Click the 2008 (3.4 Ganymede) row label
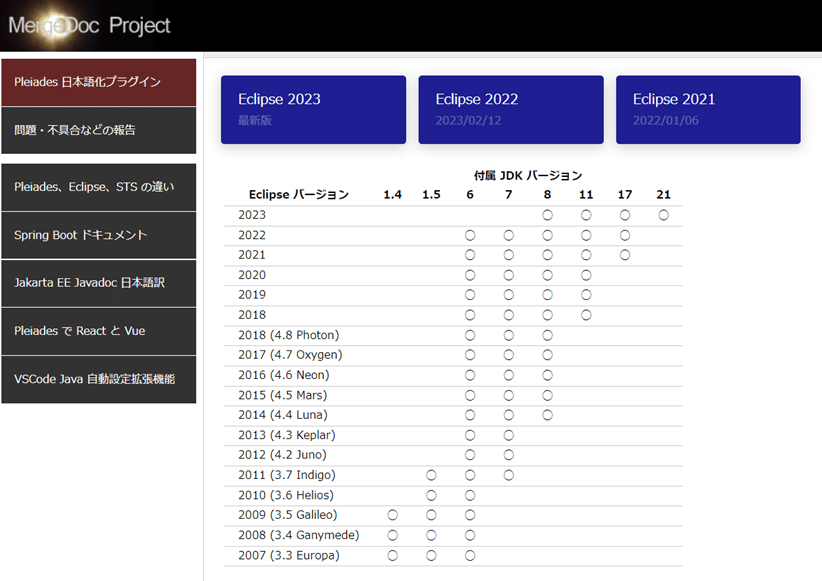822x581 pixels. click(299, 535)
